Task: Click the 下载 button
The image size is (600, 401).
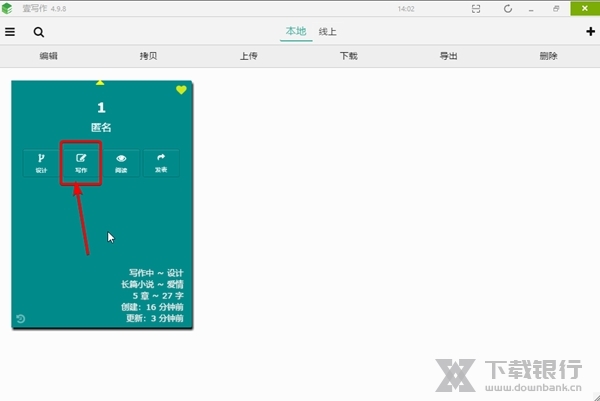Action: (349, 57)
